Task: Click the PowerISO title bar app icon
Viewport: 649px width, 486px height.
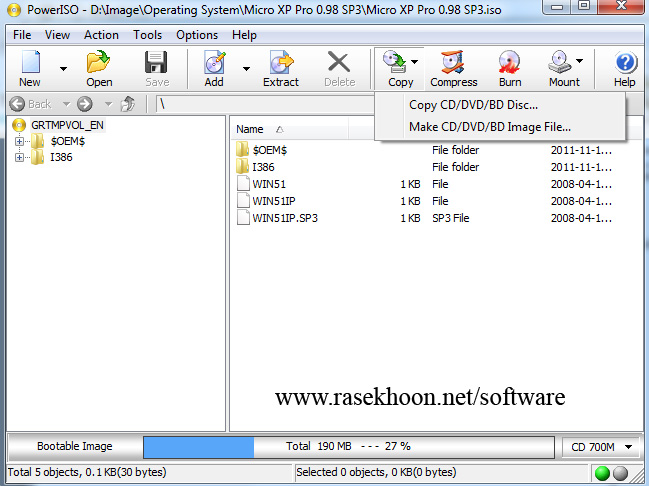Action: [x=14, y=10]
